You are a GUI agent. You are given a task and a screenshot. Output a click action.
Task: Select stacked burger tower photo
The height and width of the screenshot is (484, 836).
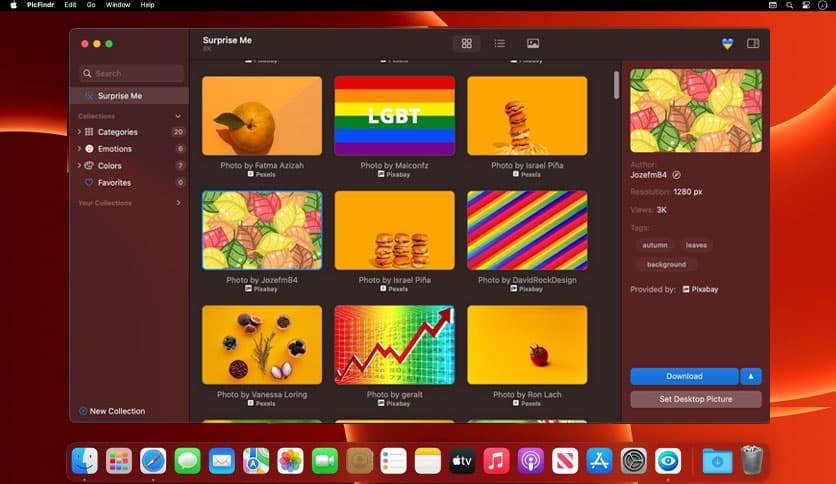point(527,116)
